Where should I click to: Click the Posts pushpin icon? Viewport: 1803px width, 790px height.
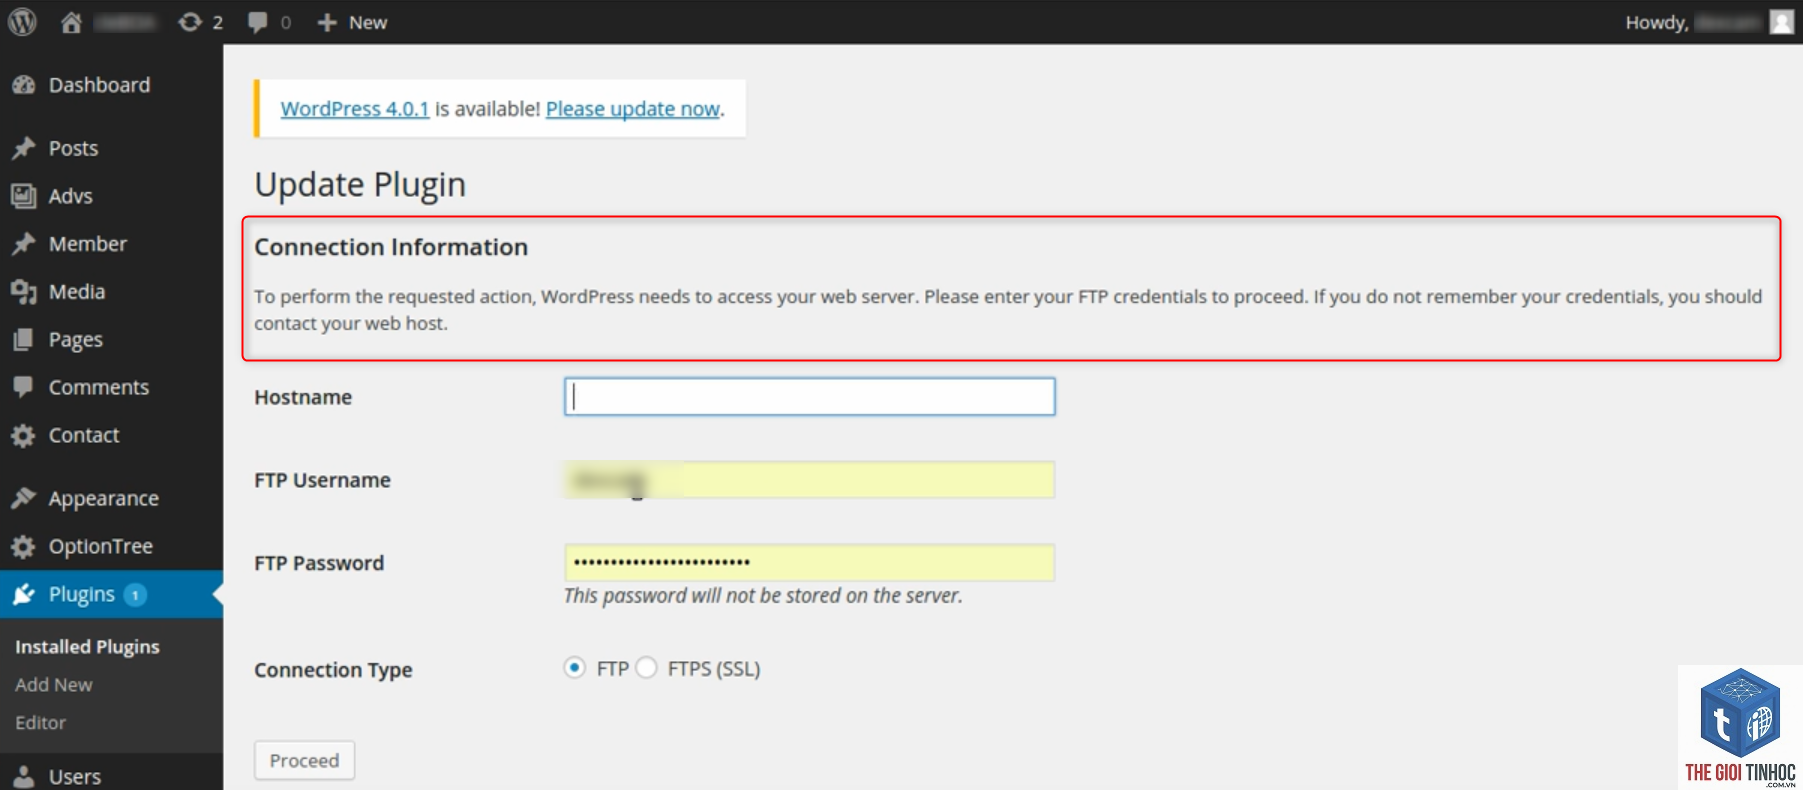[x=24, y=148]
